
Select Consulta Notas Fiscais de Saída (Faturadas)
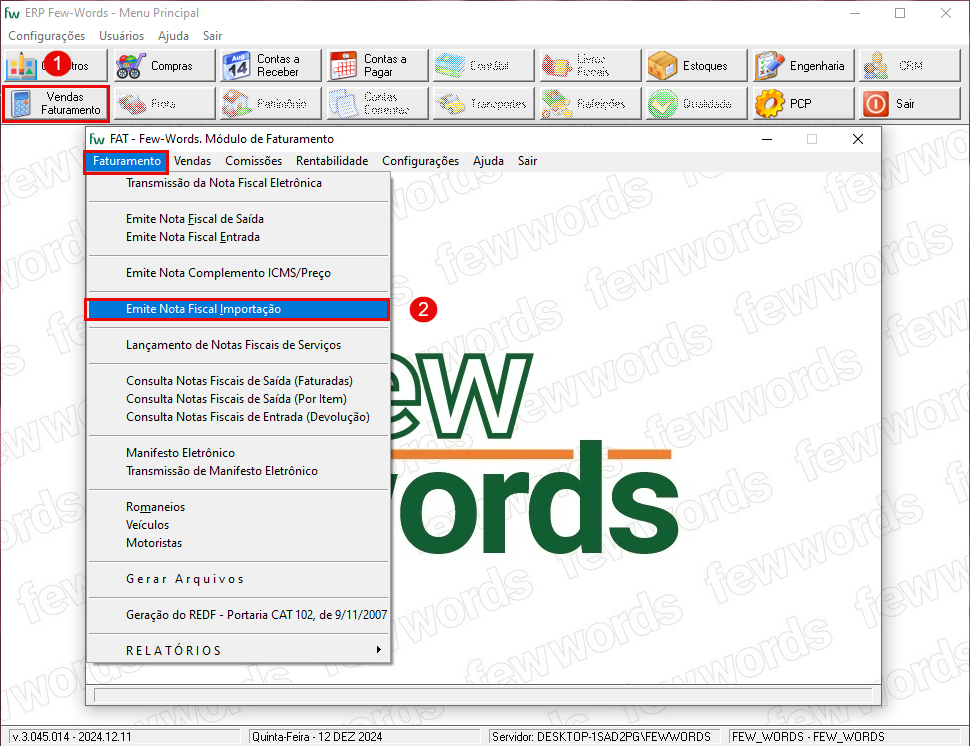(238, 381)
